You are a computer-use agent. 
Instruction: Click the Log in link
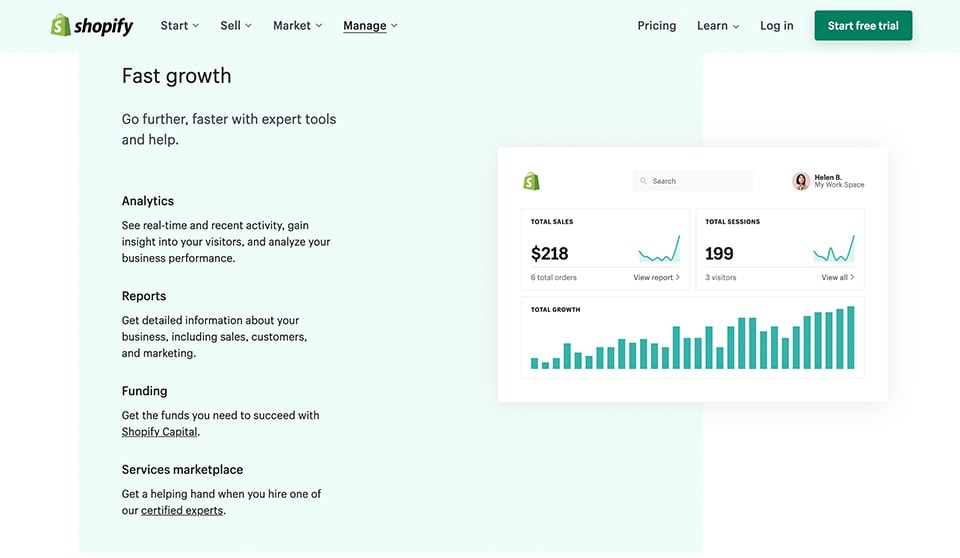click(776, 26)
